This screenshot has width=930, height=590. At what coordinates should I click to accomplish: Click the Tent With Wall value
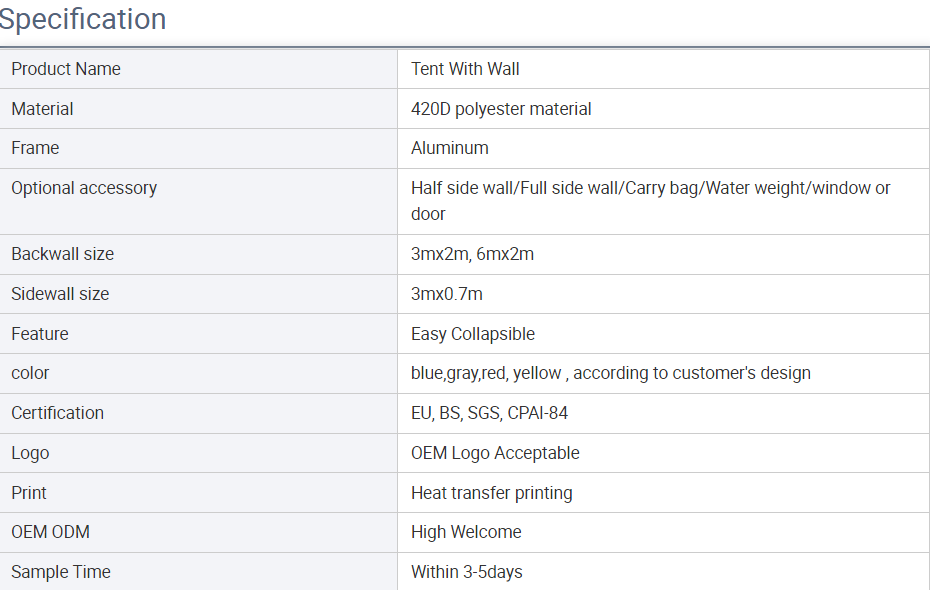465,69
